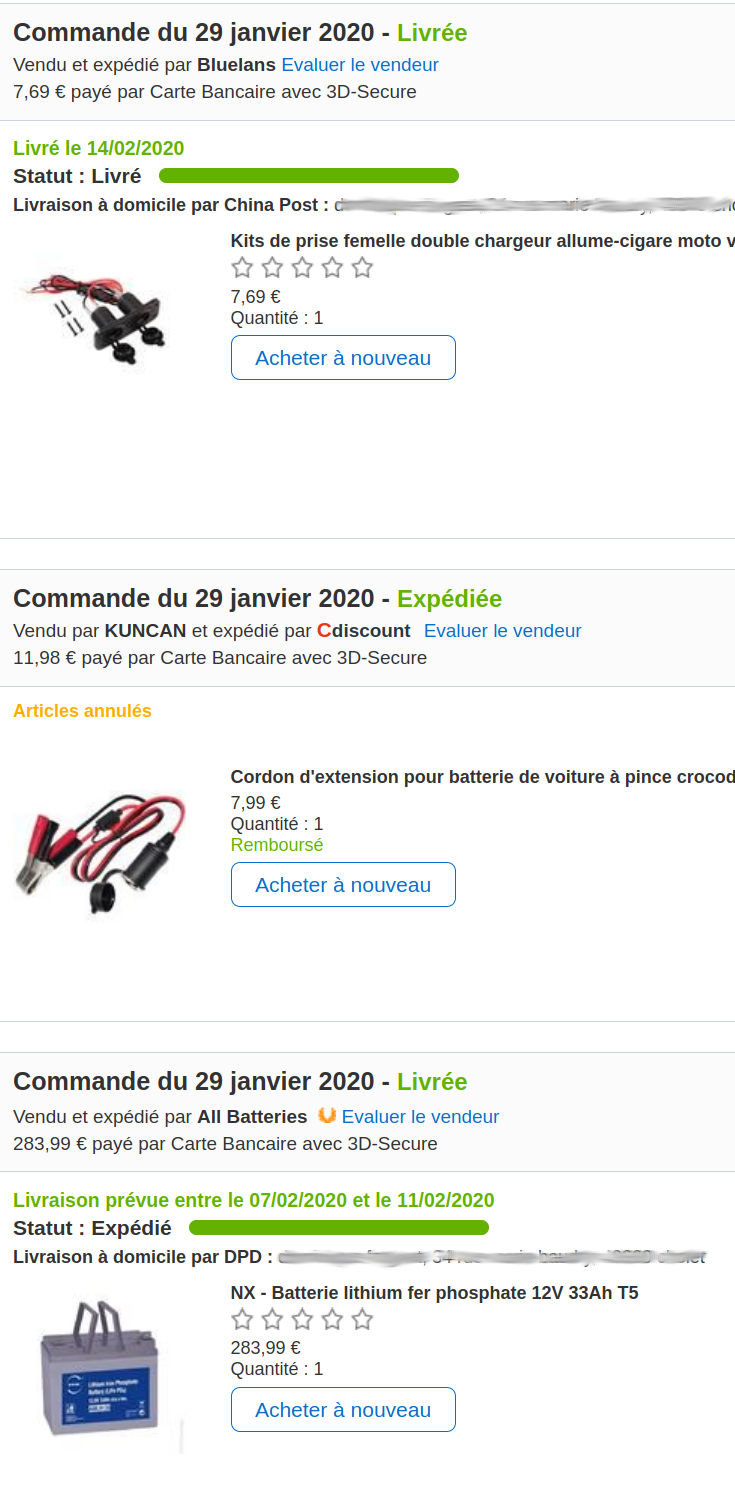Image resolution: width=735 pixels, height=1485 pixels.
Task: Open Evaluer le vendeur for Bluelans
Action: pyautogui.click(x=360, y=65)
